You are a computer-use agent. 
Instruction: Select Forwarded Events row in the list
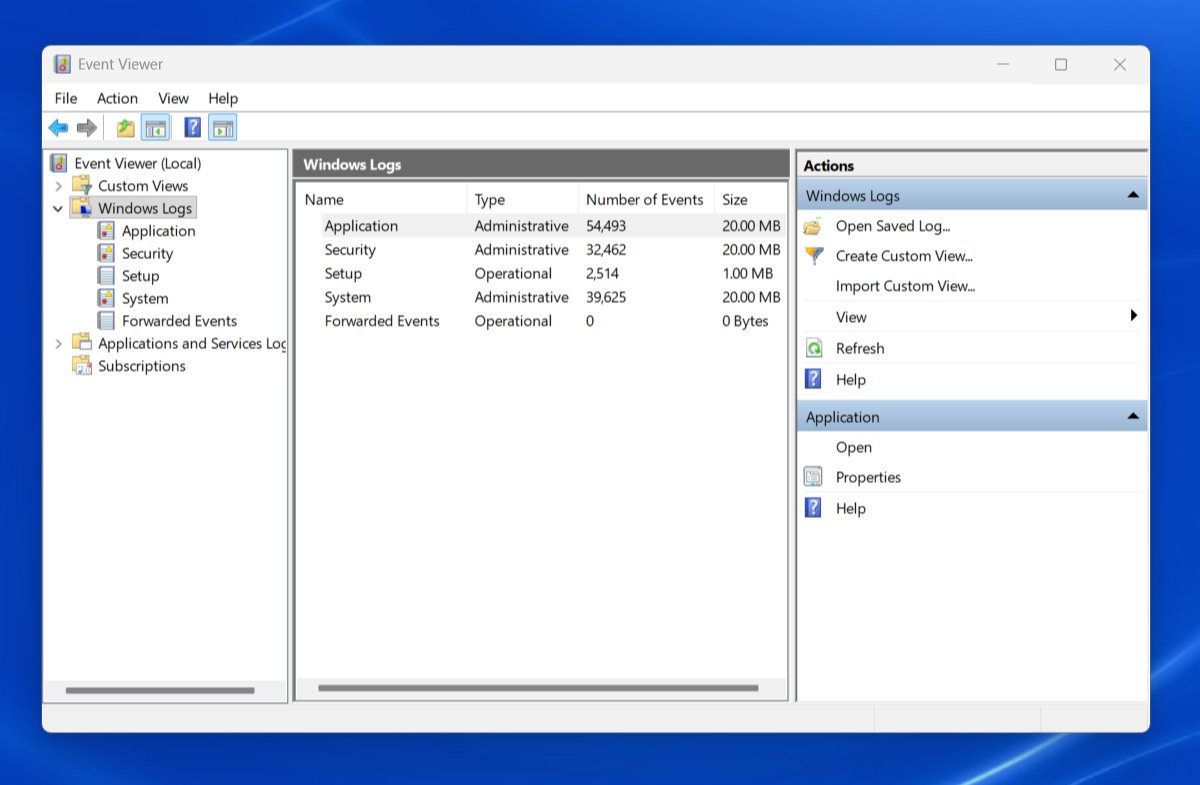(541, 321)
